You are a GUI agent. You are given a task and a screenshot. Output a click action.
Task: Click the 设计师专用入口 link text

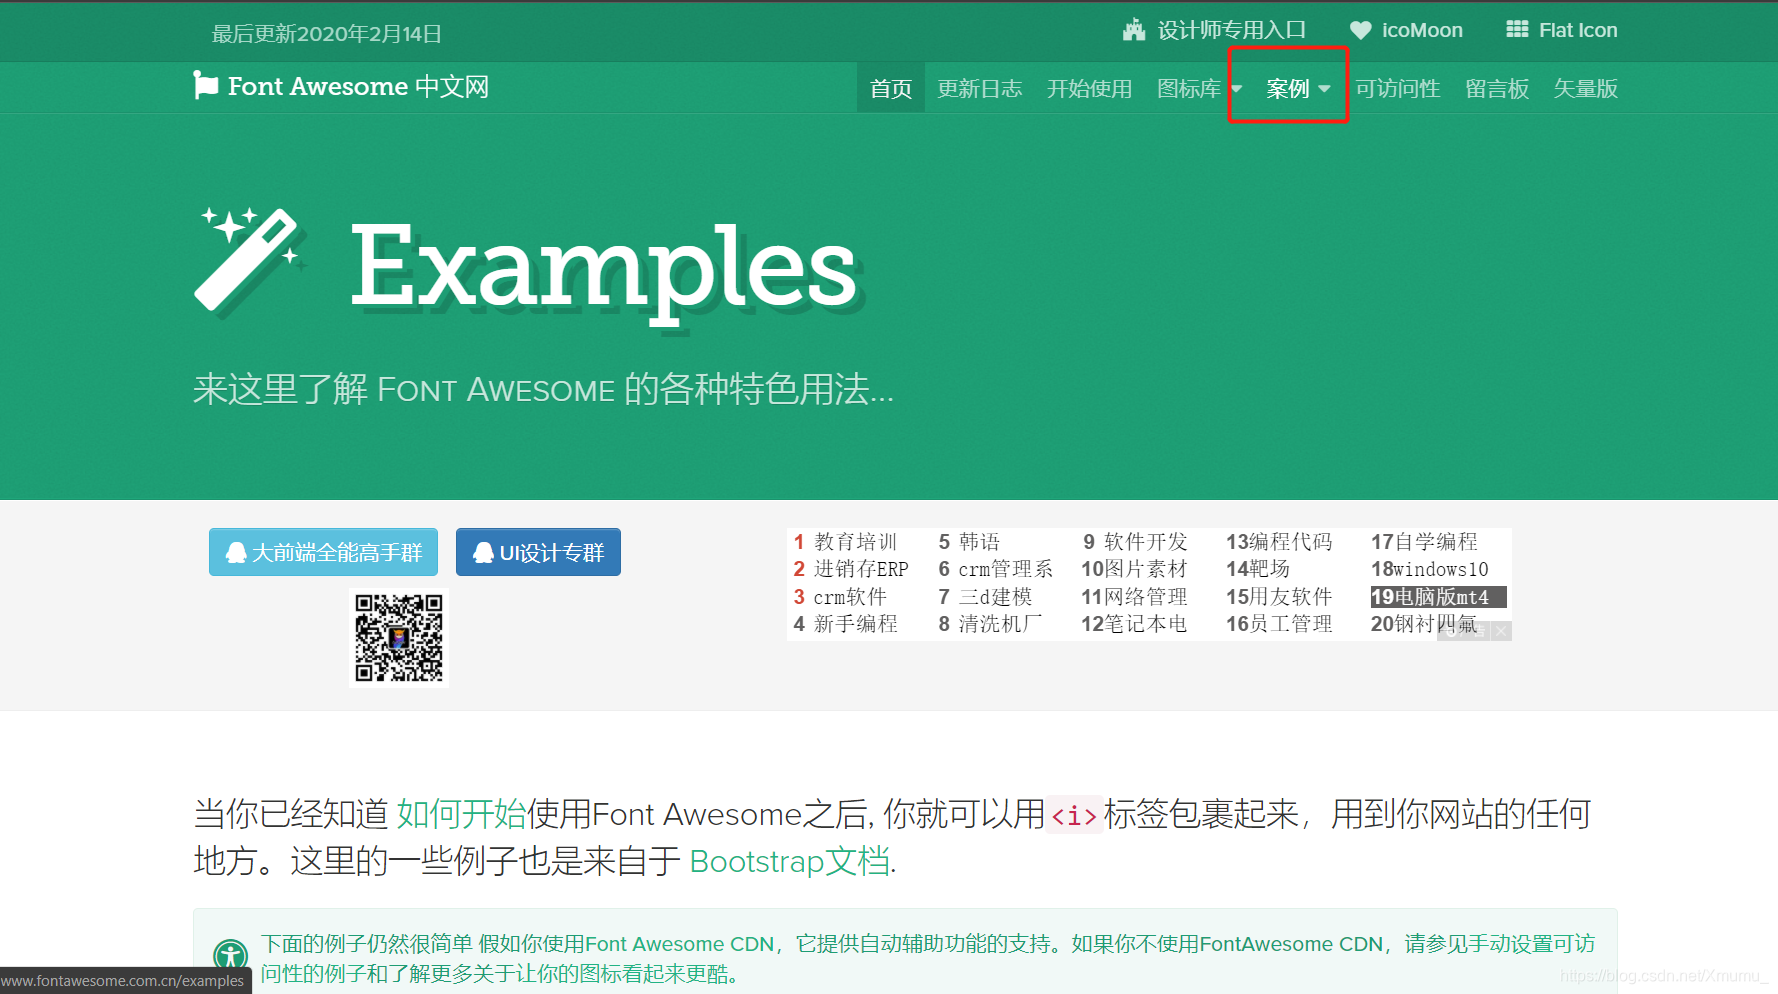point(1232,30)
